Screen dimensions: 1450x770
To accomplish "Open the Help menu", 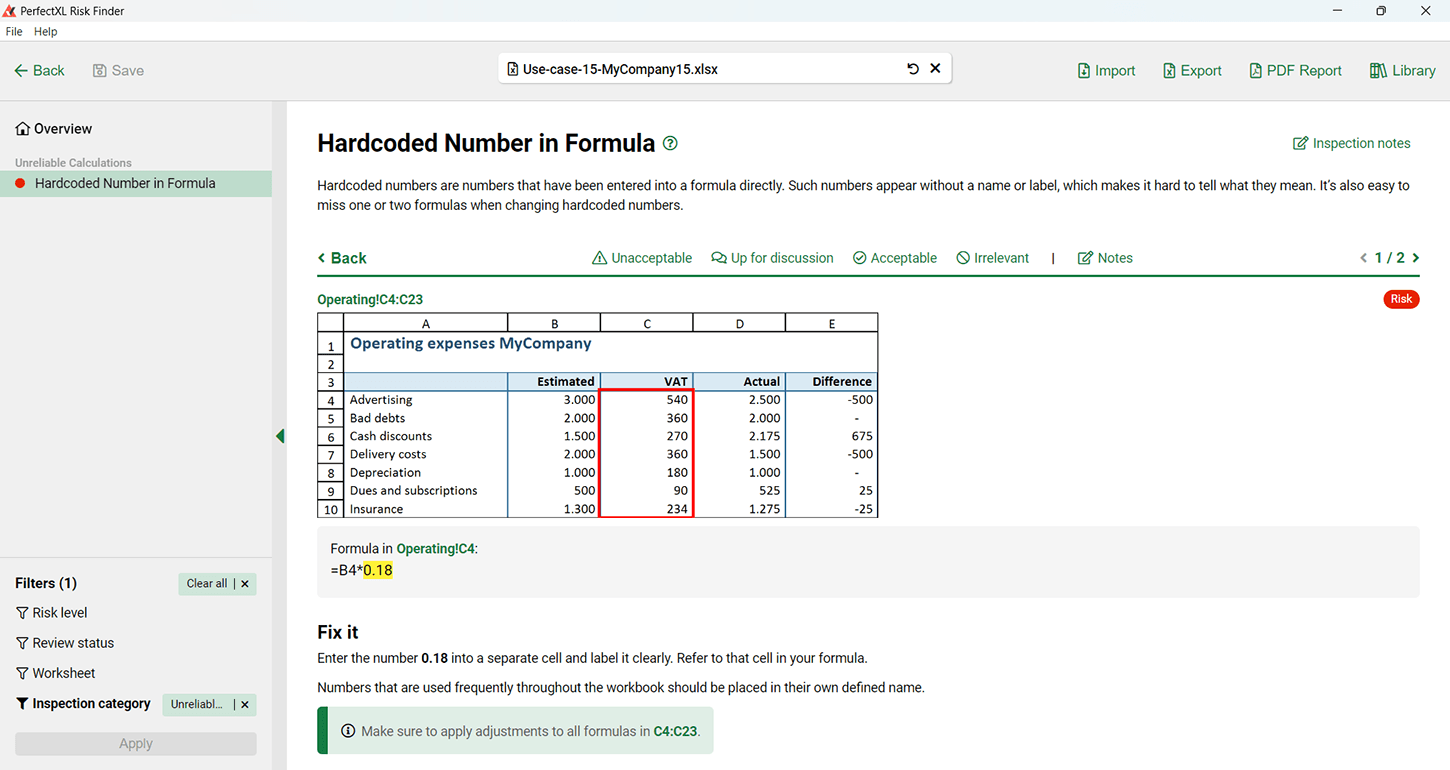I will 45,31.
